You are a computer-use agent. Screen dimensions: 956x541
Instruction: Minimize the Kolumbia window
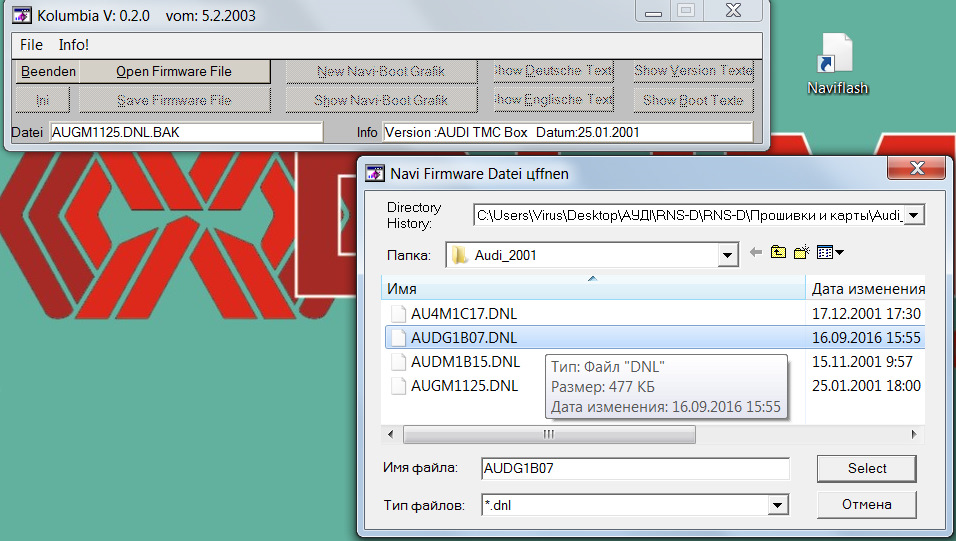[x=653, y=11]
